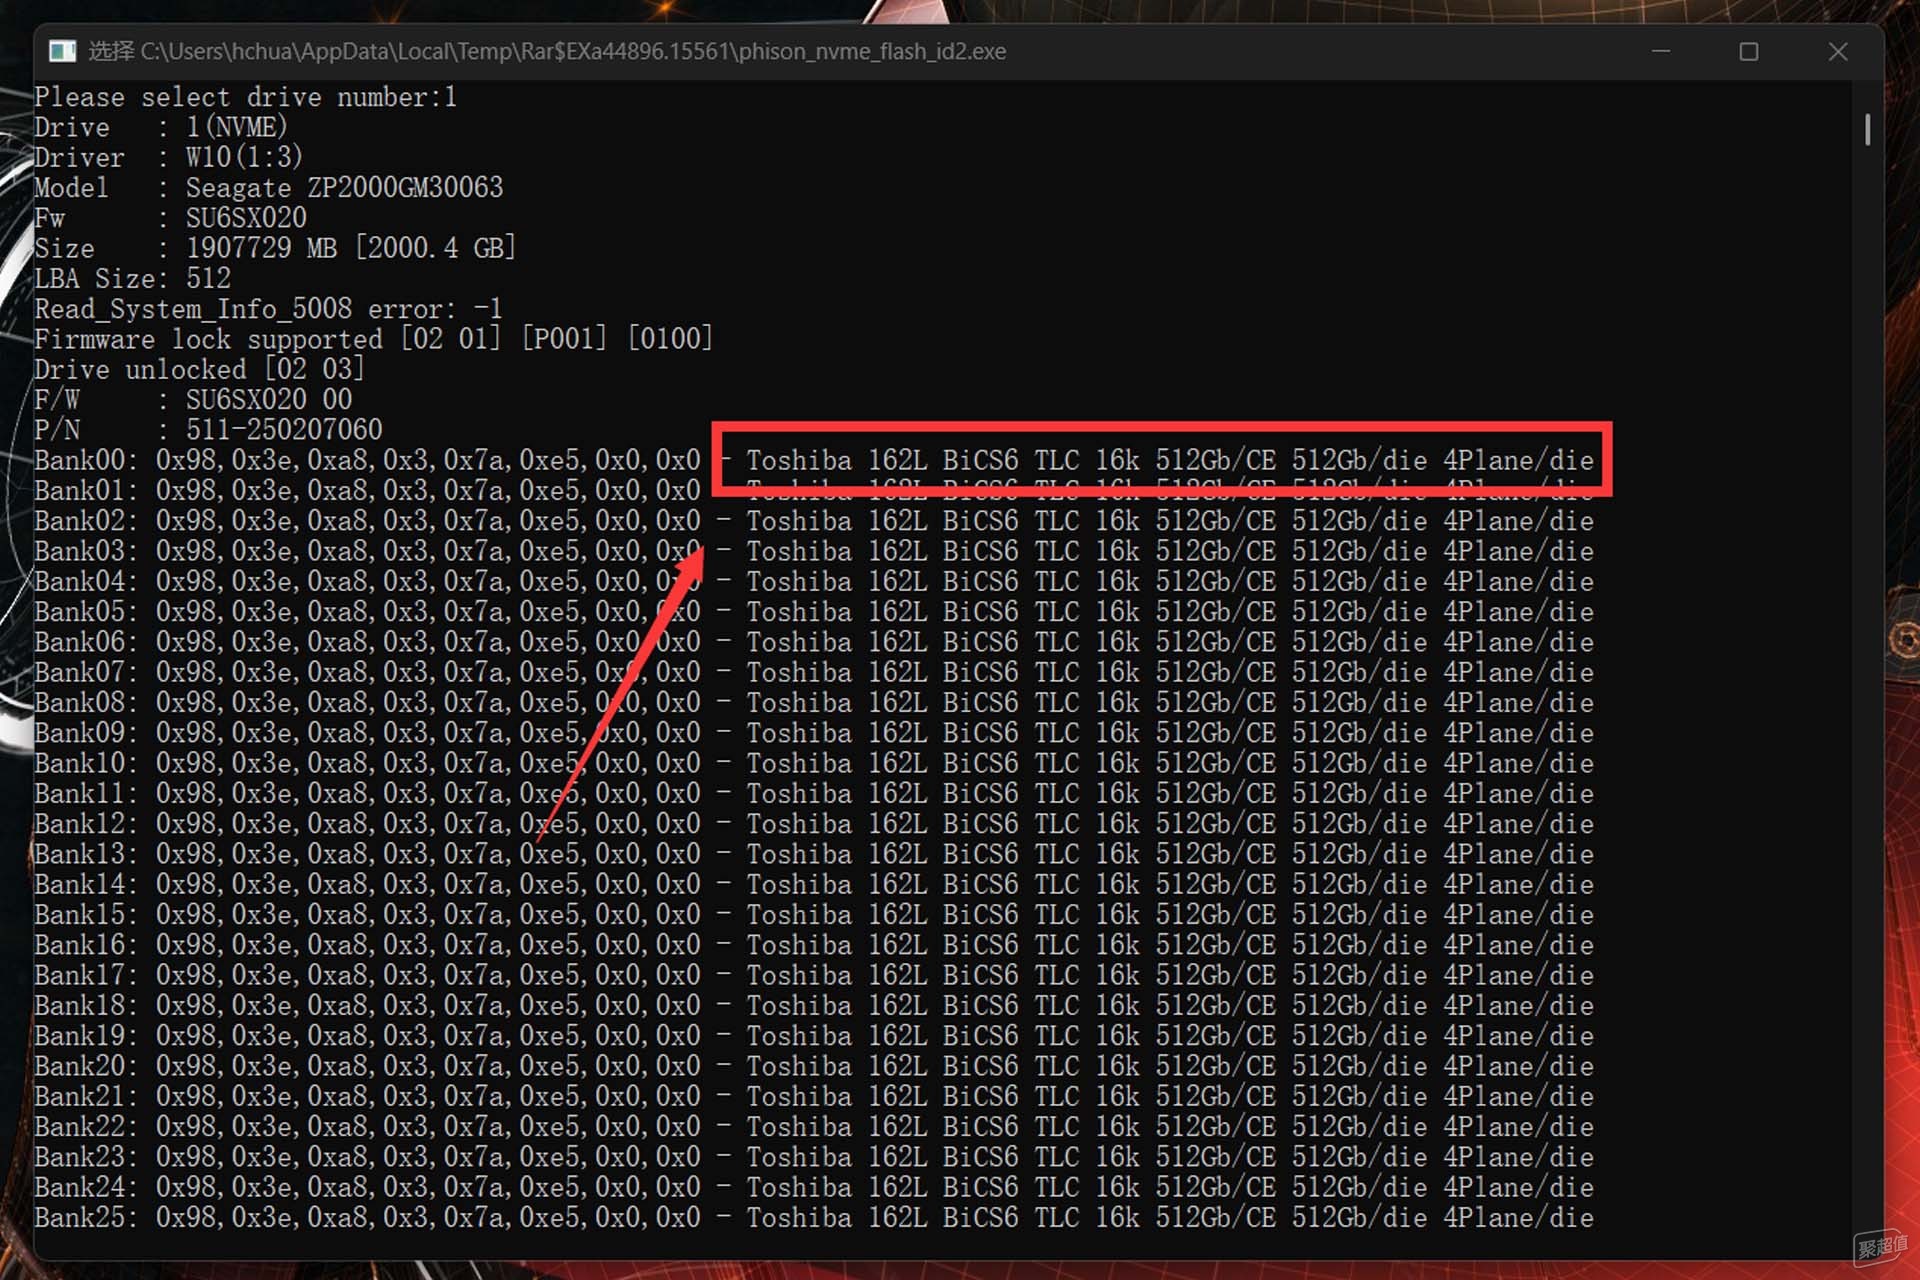Click the Bank14 row
The width and height of the screenshot is (1920, 1280).
[x=814, y=884]
